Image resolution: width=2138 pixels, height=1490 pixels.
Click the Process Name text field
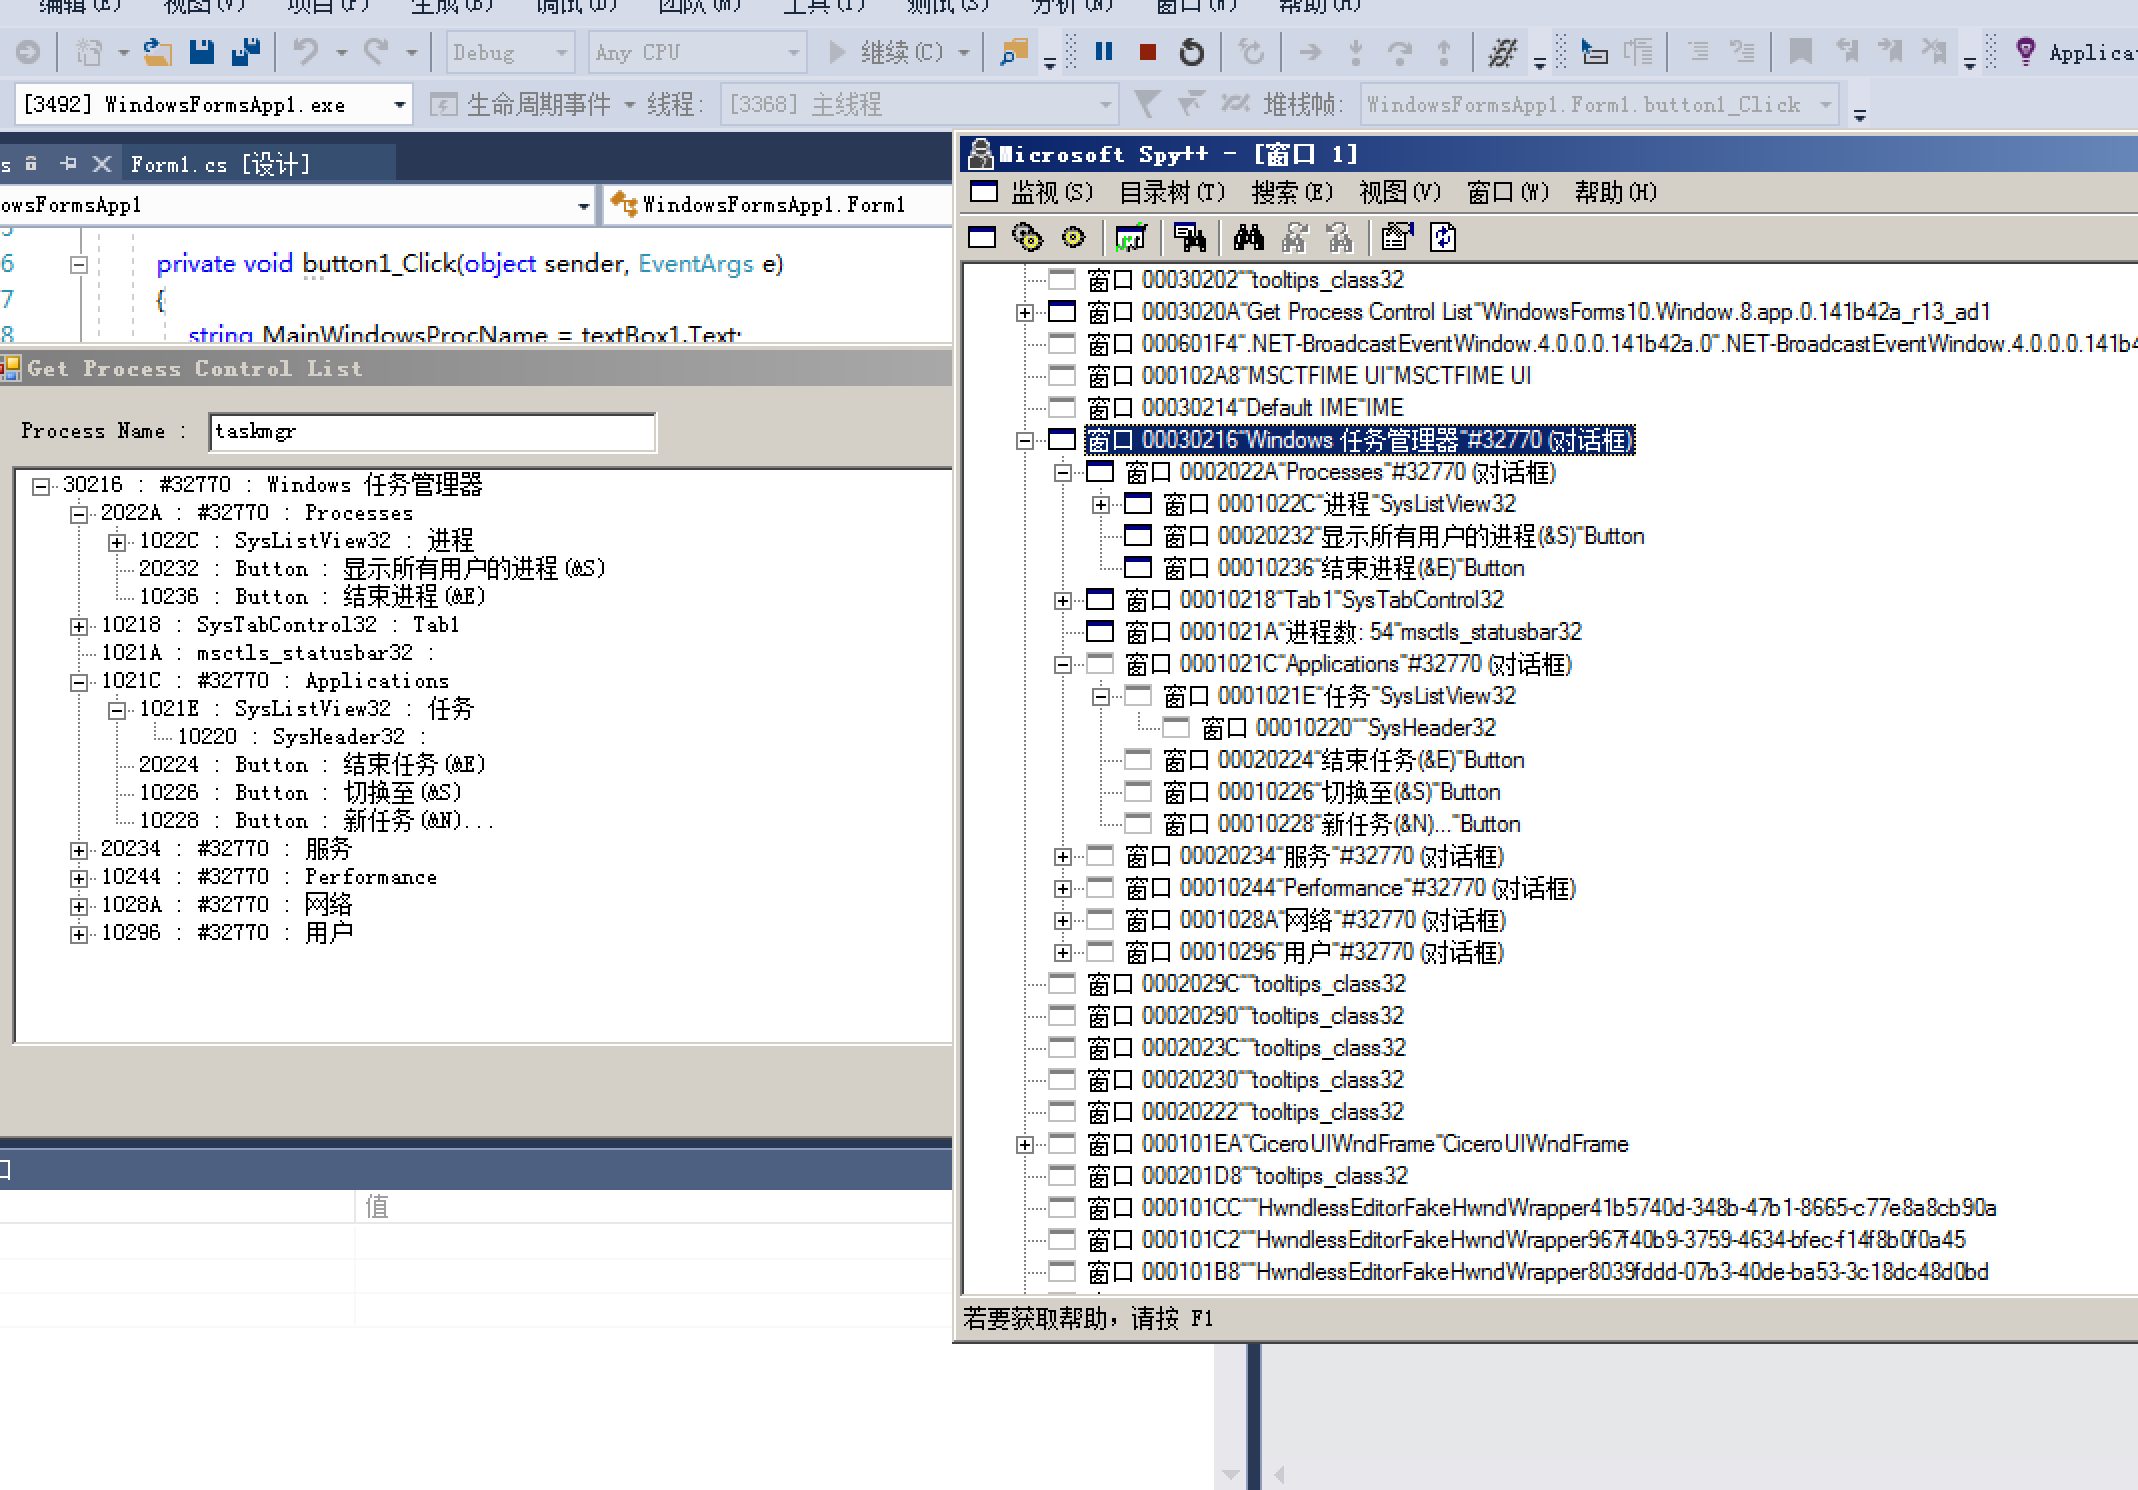tap(431, 432)
